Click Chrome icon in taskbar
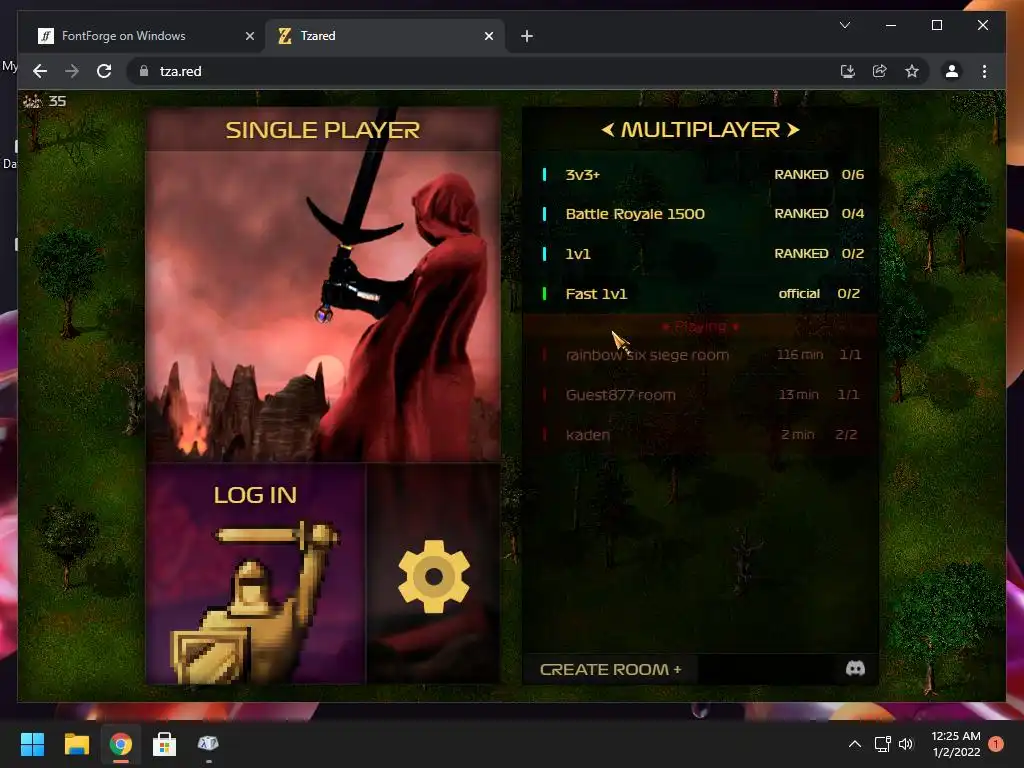Screen dimensions: 1024x768 click(x=120, y=744)
